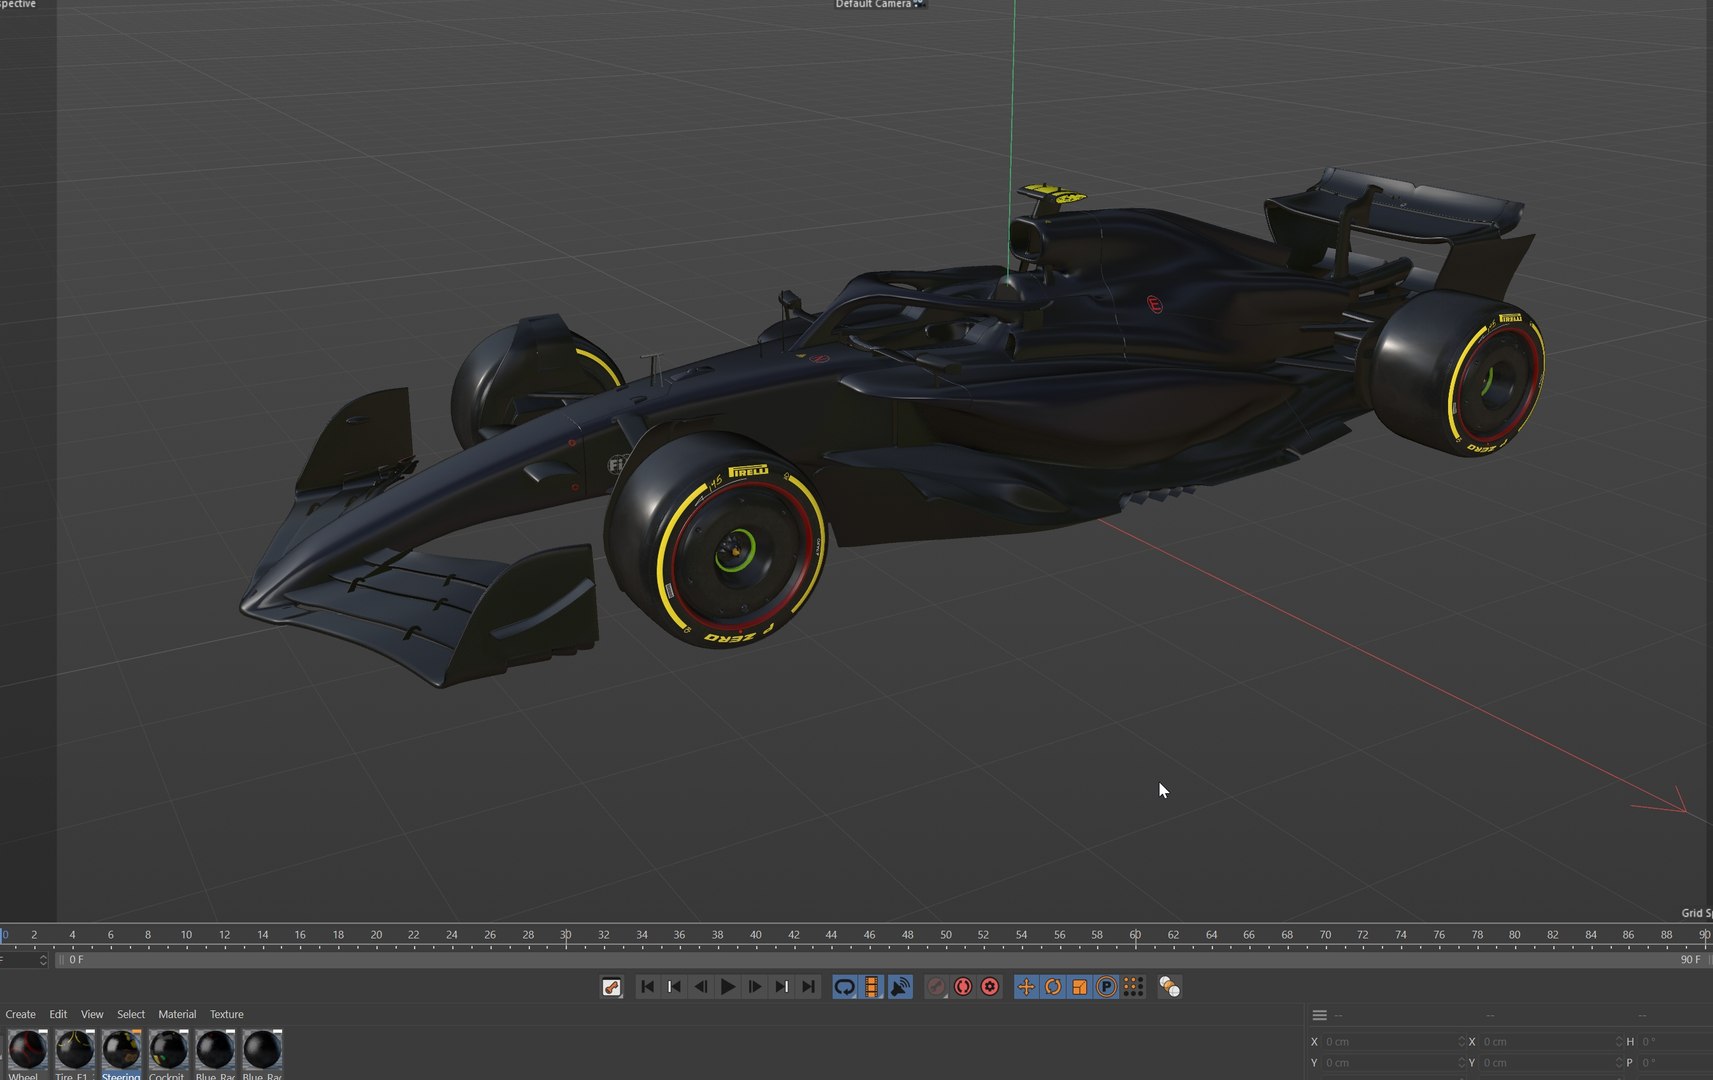Toggle rotation keyframe recording

pyautogui.click(x=1053, y=987)
